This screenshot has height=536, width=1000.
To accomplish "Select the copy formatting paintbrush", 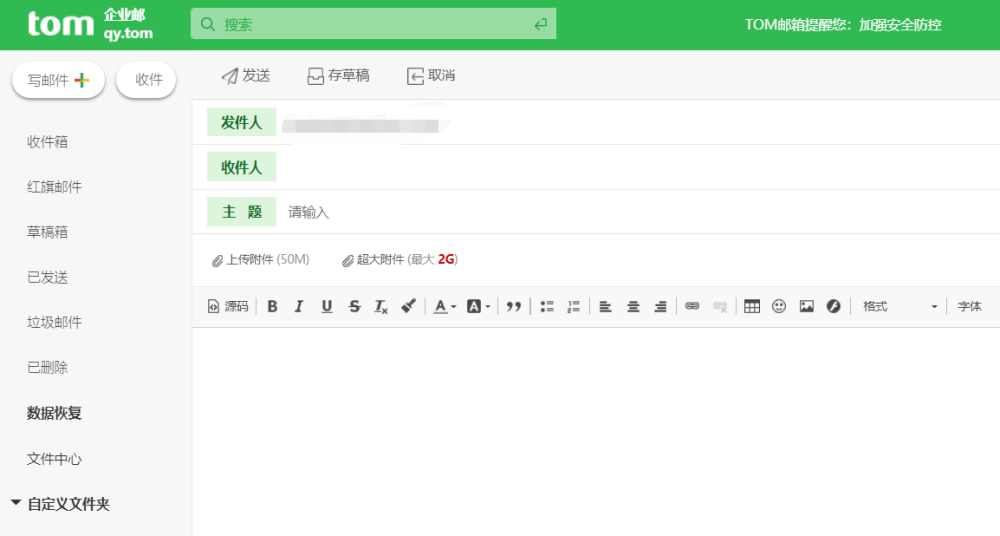I will point(408,306).
